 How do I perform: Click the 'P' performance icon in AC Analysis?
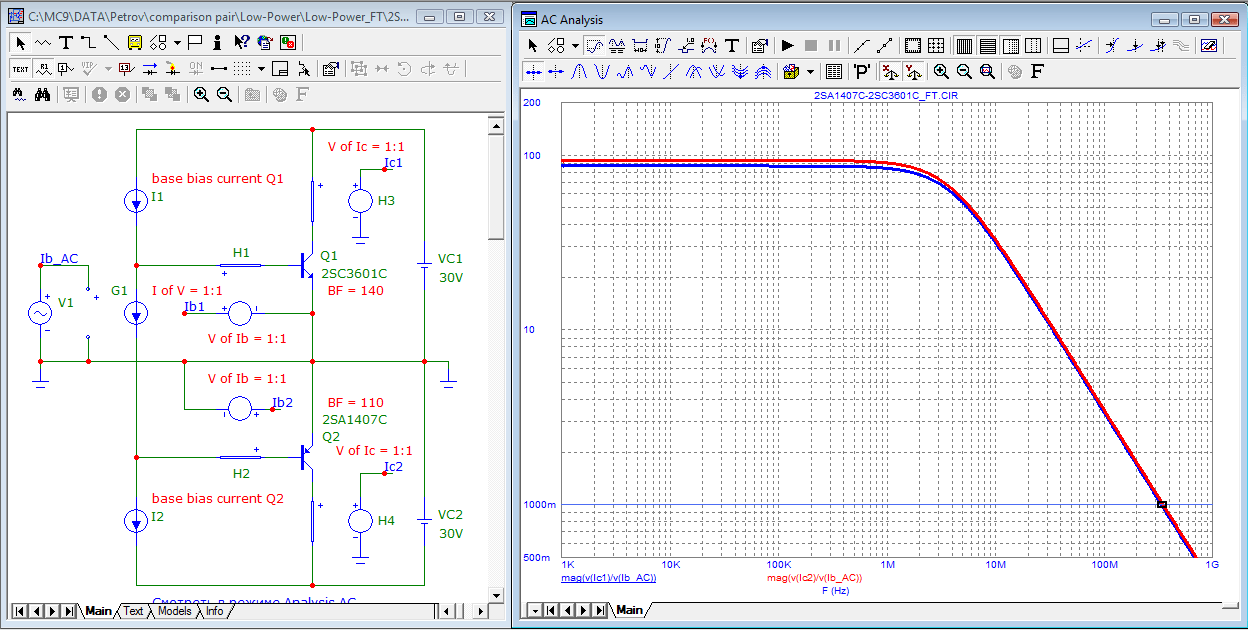pyautogui.click(x=862, y=72)
